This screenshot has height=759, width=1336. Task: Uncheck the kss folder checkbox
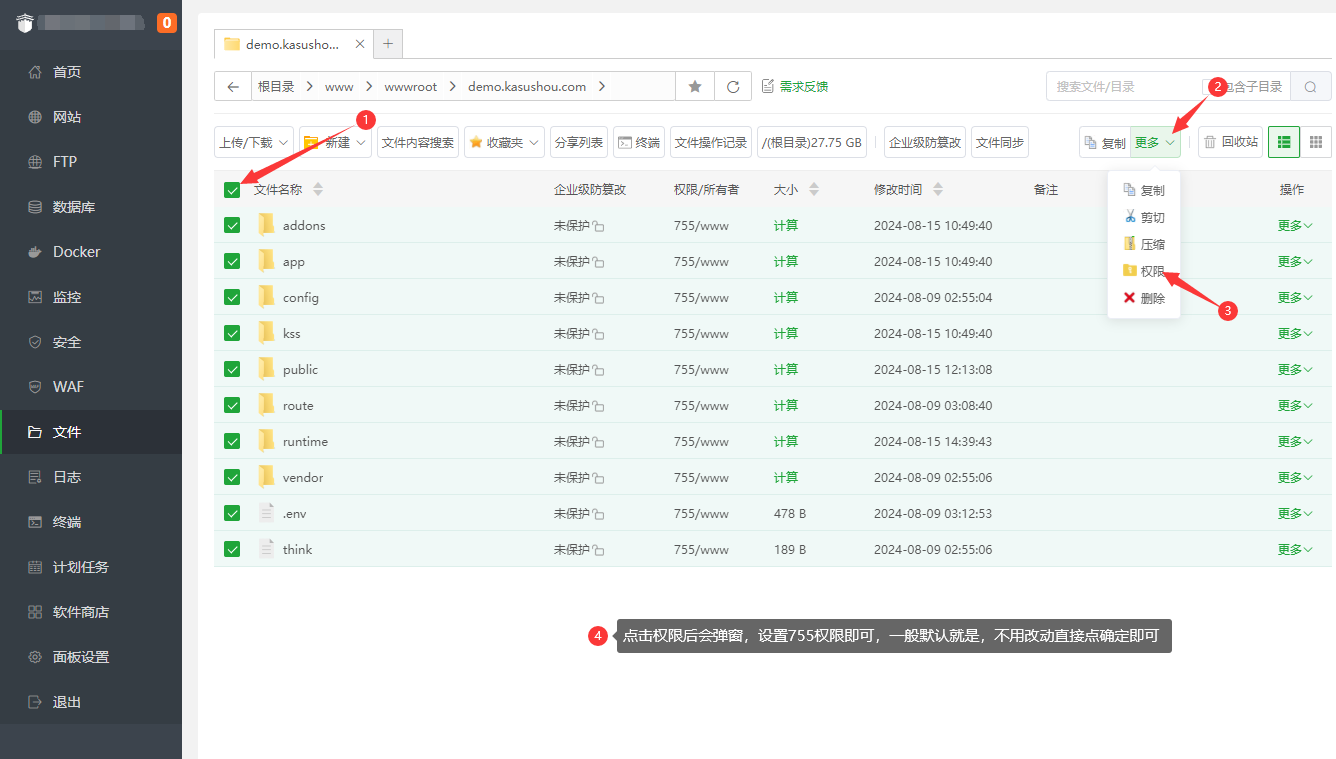(232, 334)
